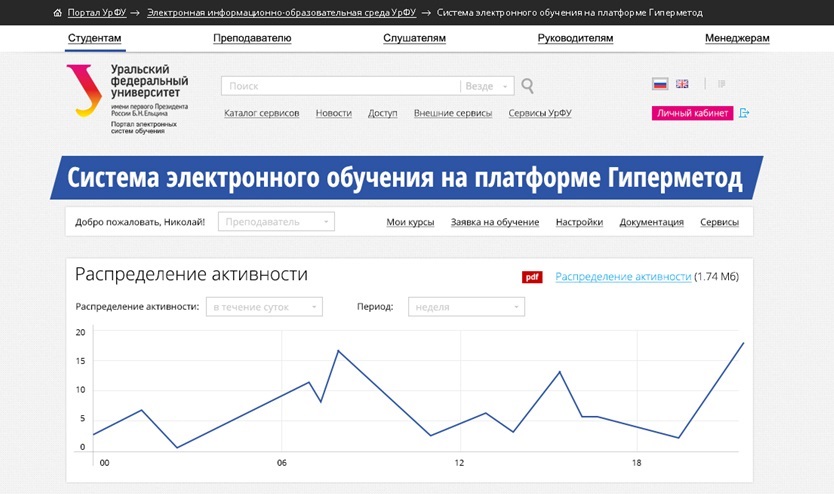Screen dimensions: 834x494
Task: Click the home icon in breadcrumb bar
Action: coord(57,13)
